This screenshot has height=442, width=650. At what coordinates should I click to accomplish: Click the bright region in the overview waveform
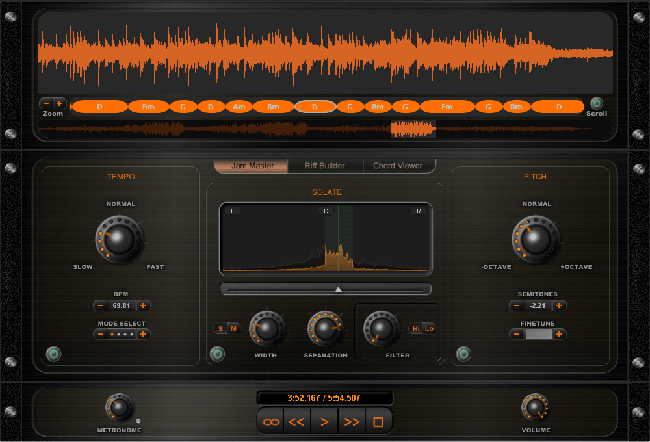point(413,129)
